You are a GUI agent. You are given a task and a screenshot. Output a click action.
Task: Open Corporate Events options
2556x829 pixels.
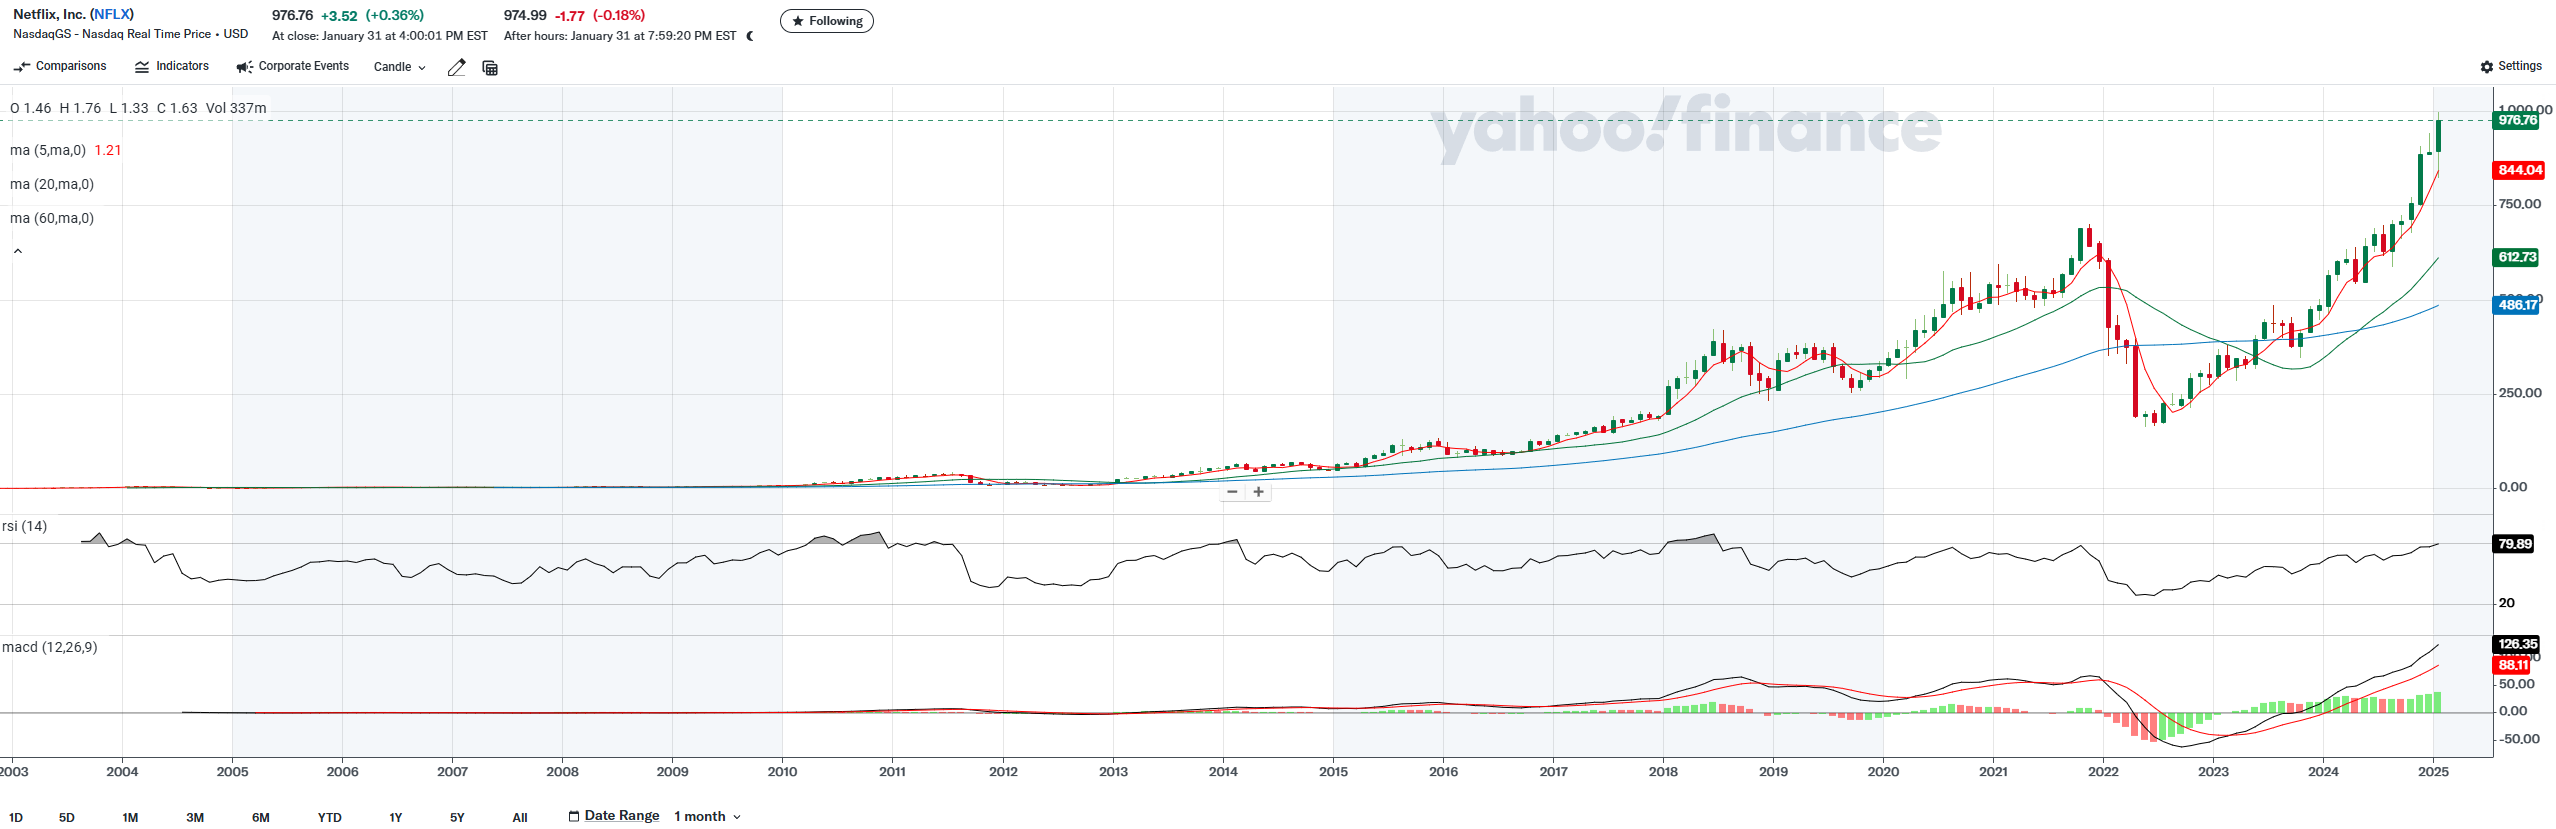pos(293,67)
